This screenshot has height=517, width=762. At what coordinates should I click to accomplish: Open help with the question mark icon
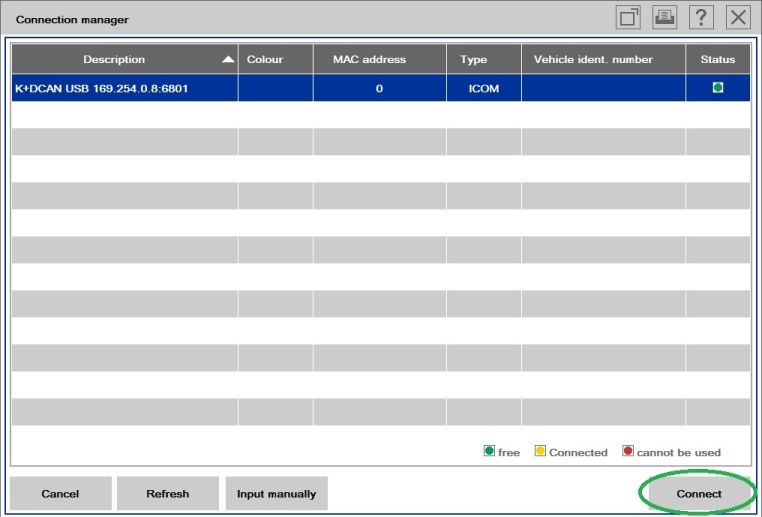click(x=702, y=17)
